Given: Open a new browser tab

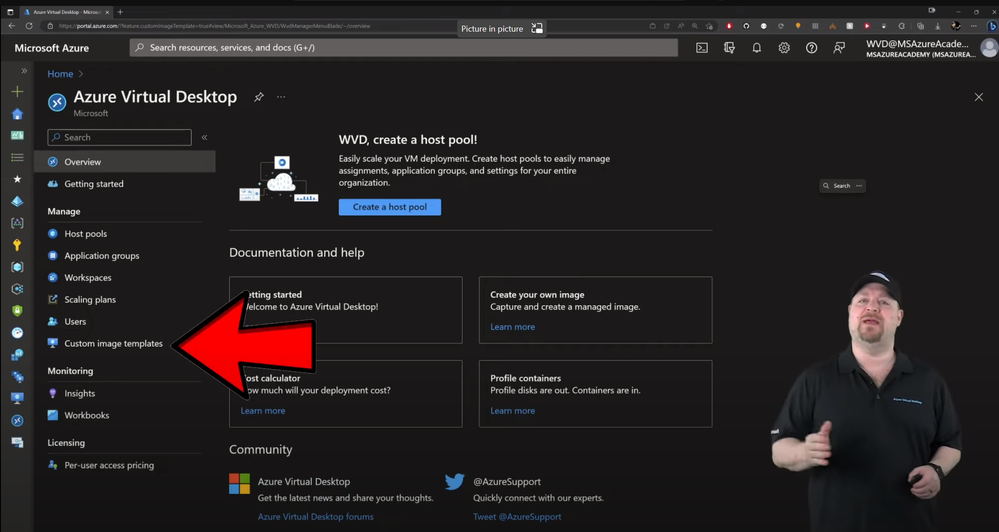Looking at the screenshot, I should 120,12.
